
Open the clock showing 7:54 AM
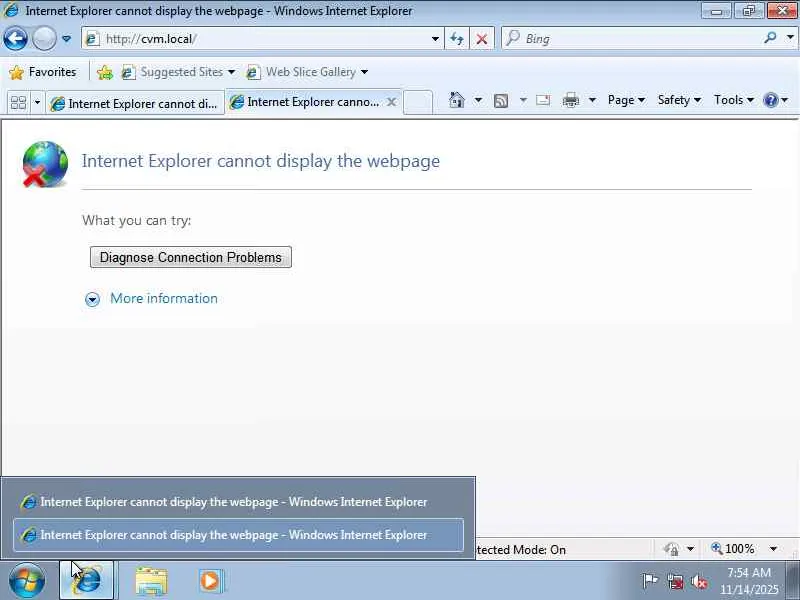coord(749,581)
